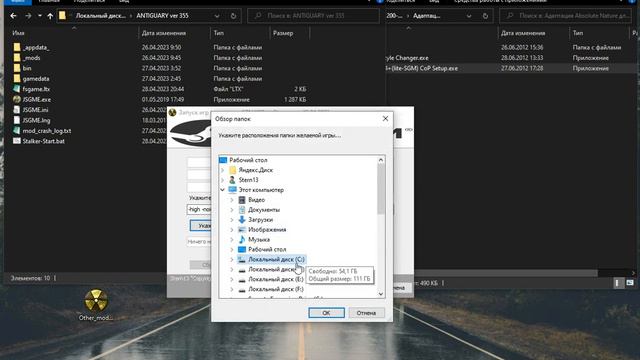Click the folder tree scrollbar thumb
The width and height of the screenshot is (640, 360).
381,189
